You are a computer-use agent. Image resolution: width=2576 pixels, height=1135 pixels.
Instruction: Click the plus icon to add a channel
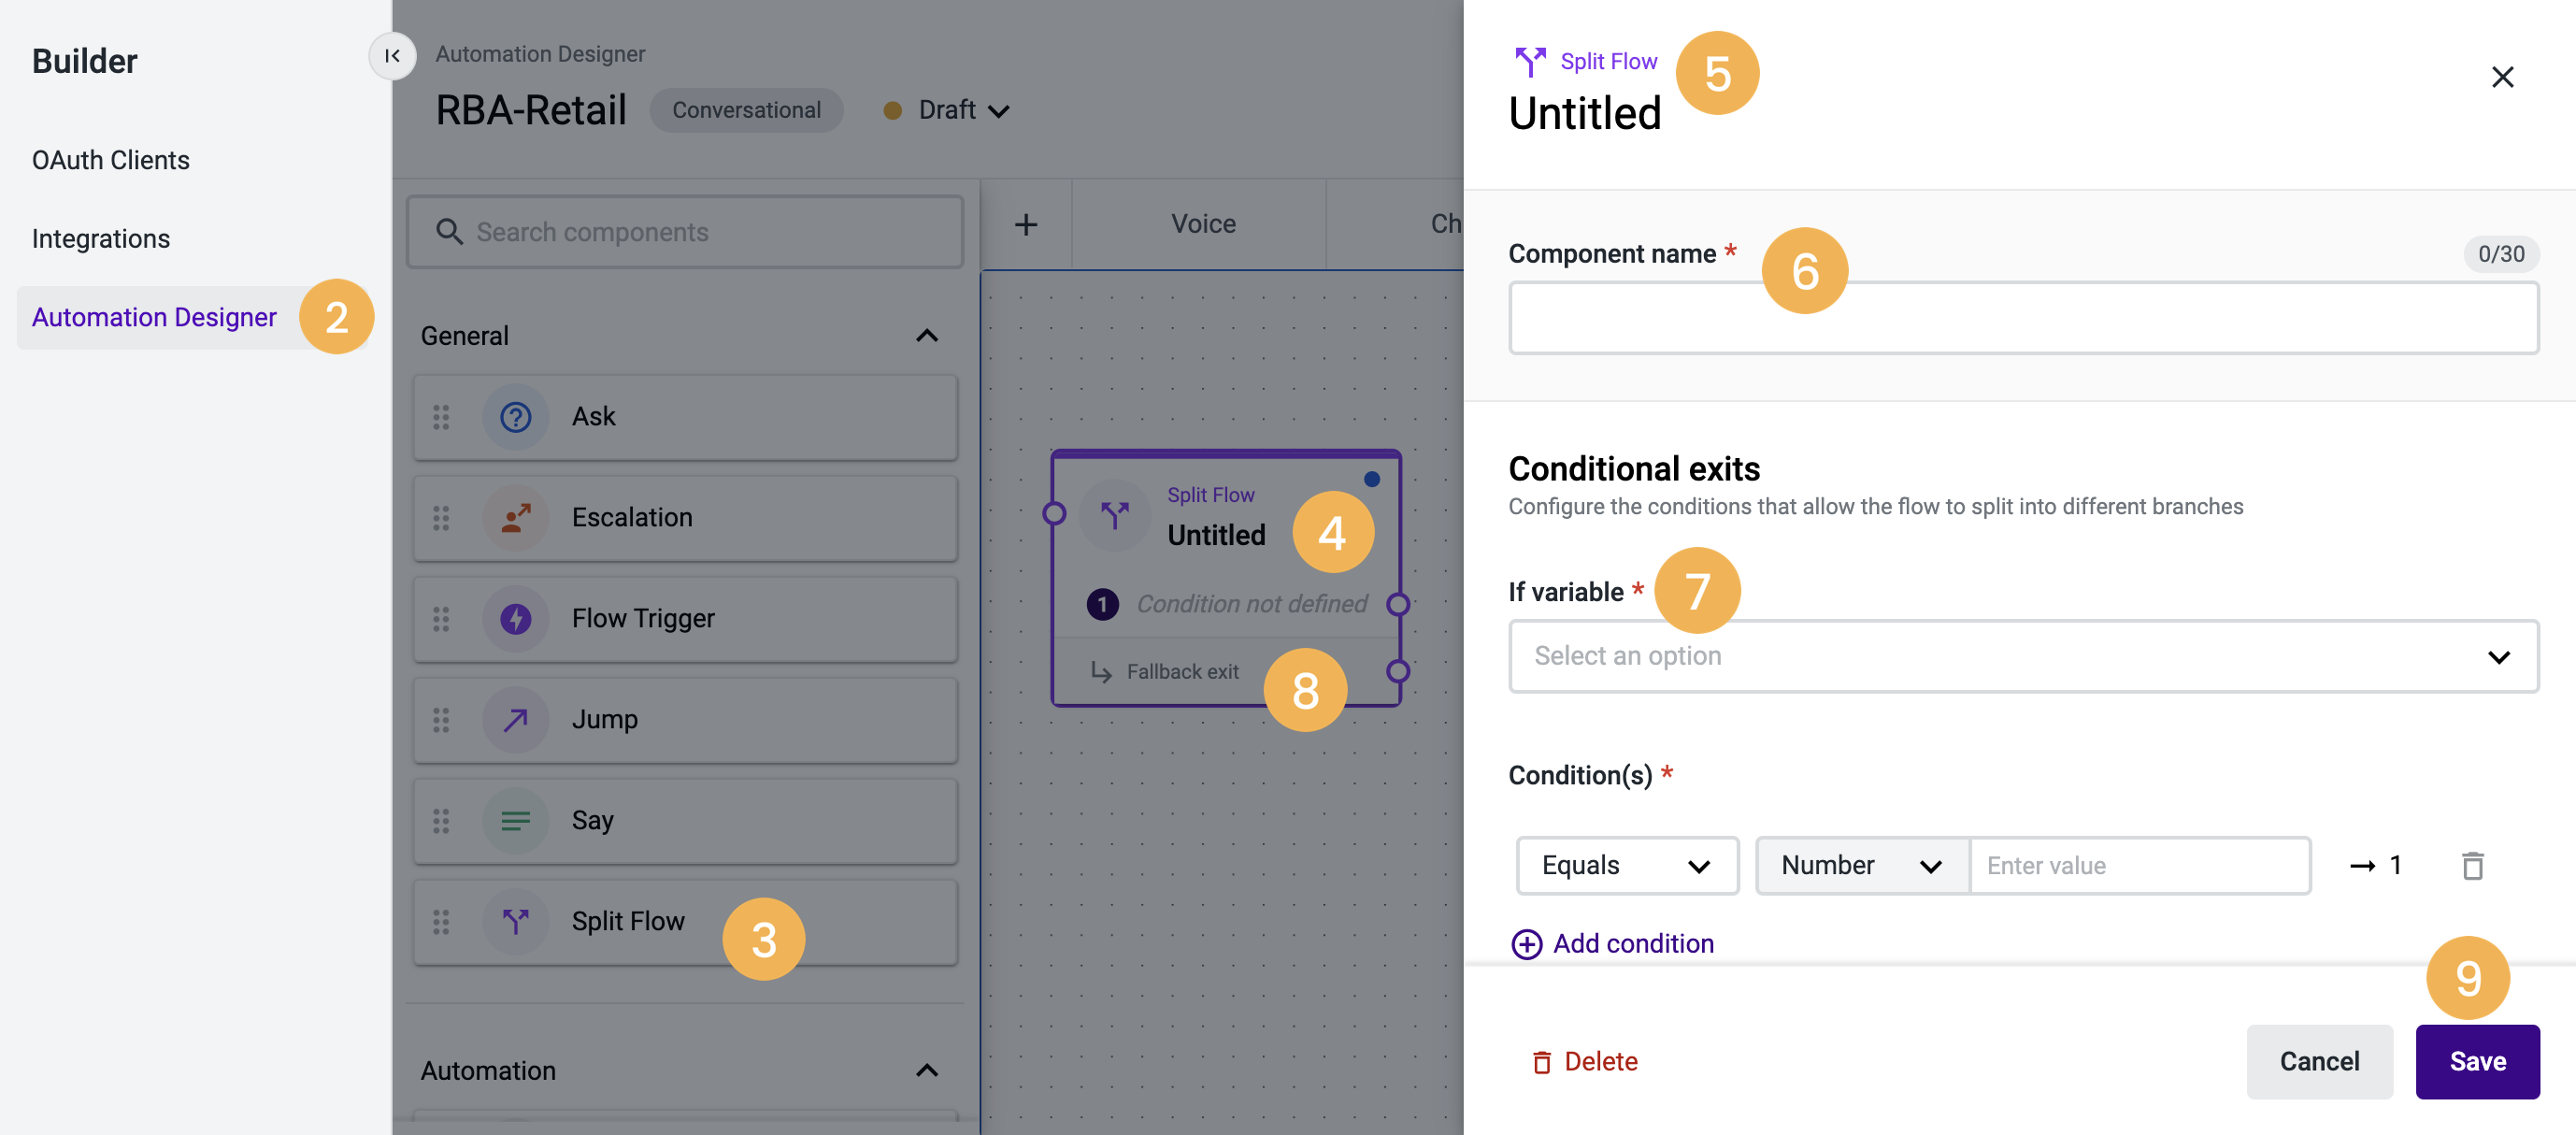click(x=1026, y=223)
